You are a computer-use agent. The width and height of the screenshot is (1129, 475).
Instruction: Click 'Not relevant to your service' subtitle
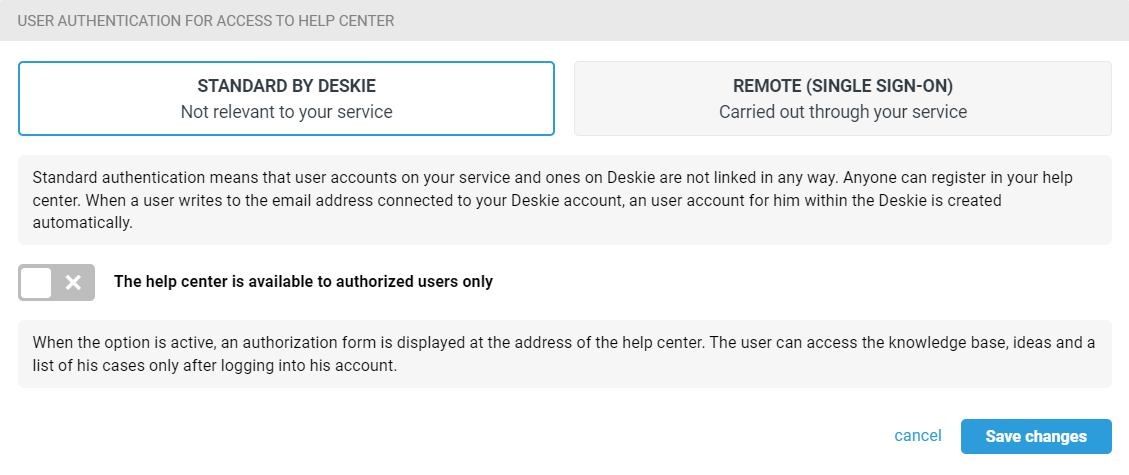[x=286, y=112]
